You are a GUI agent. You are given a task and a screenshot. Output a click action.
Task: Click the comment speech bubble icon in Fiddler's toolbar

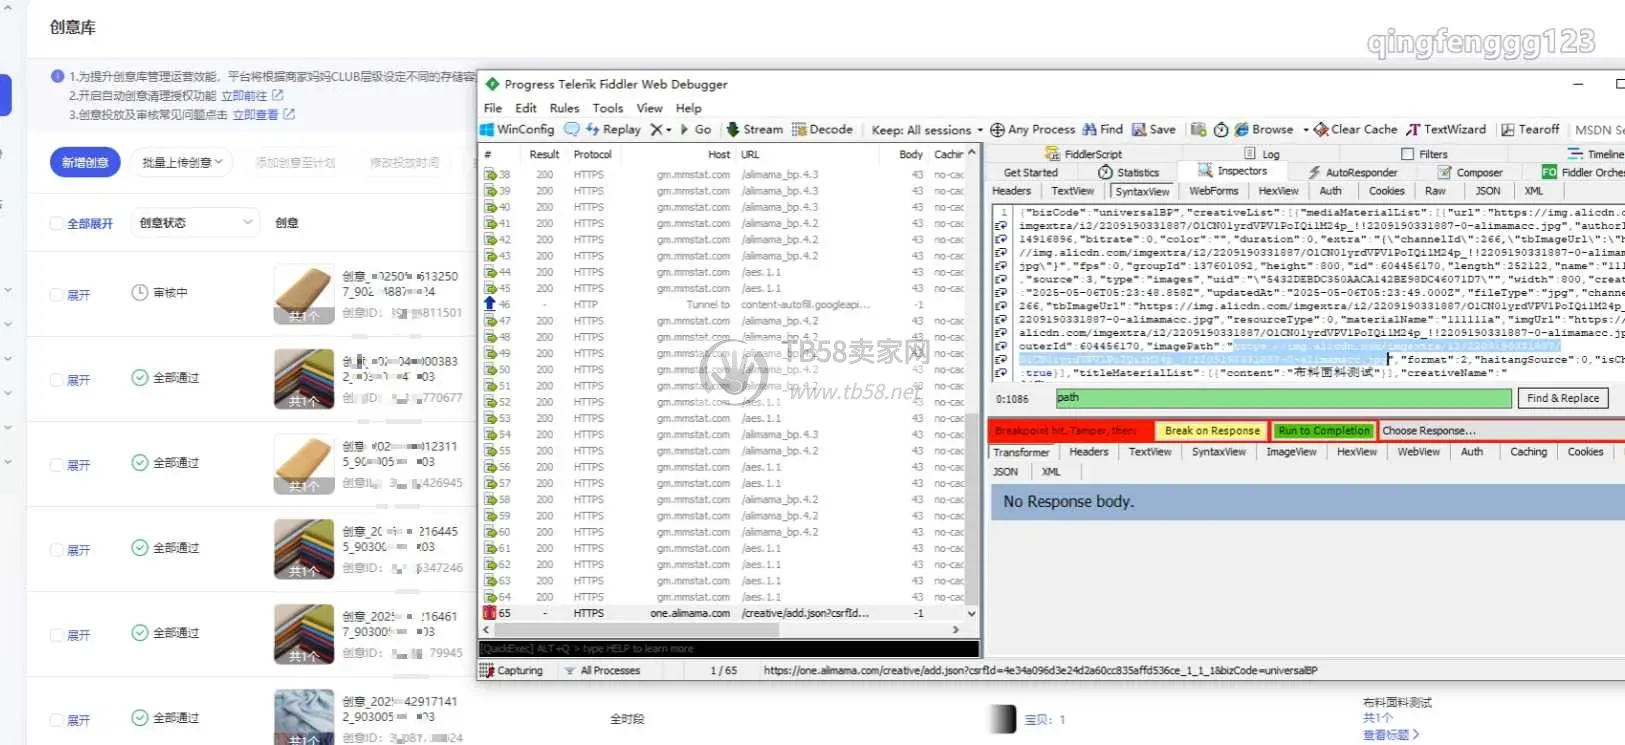572,129
